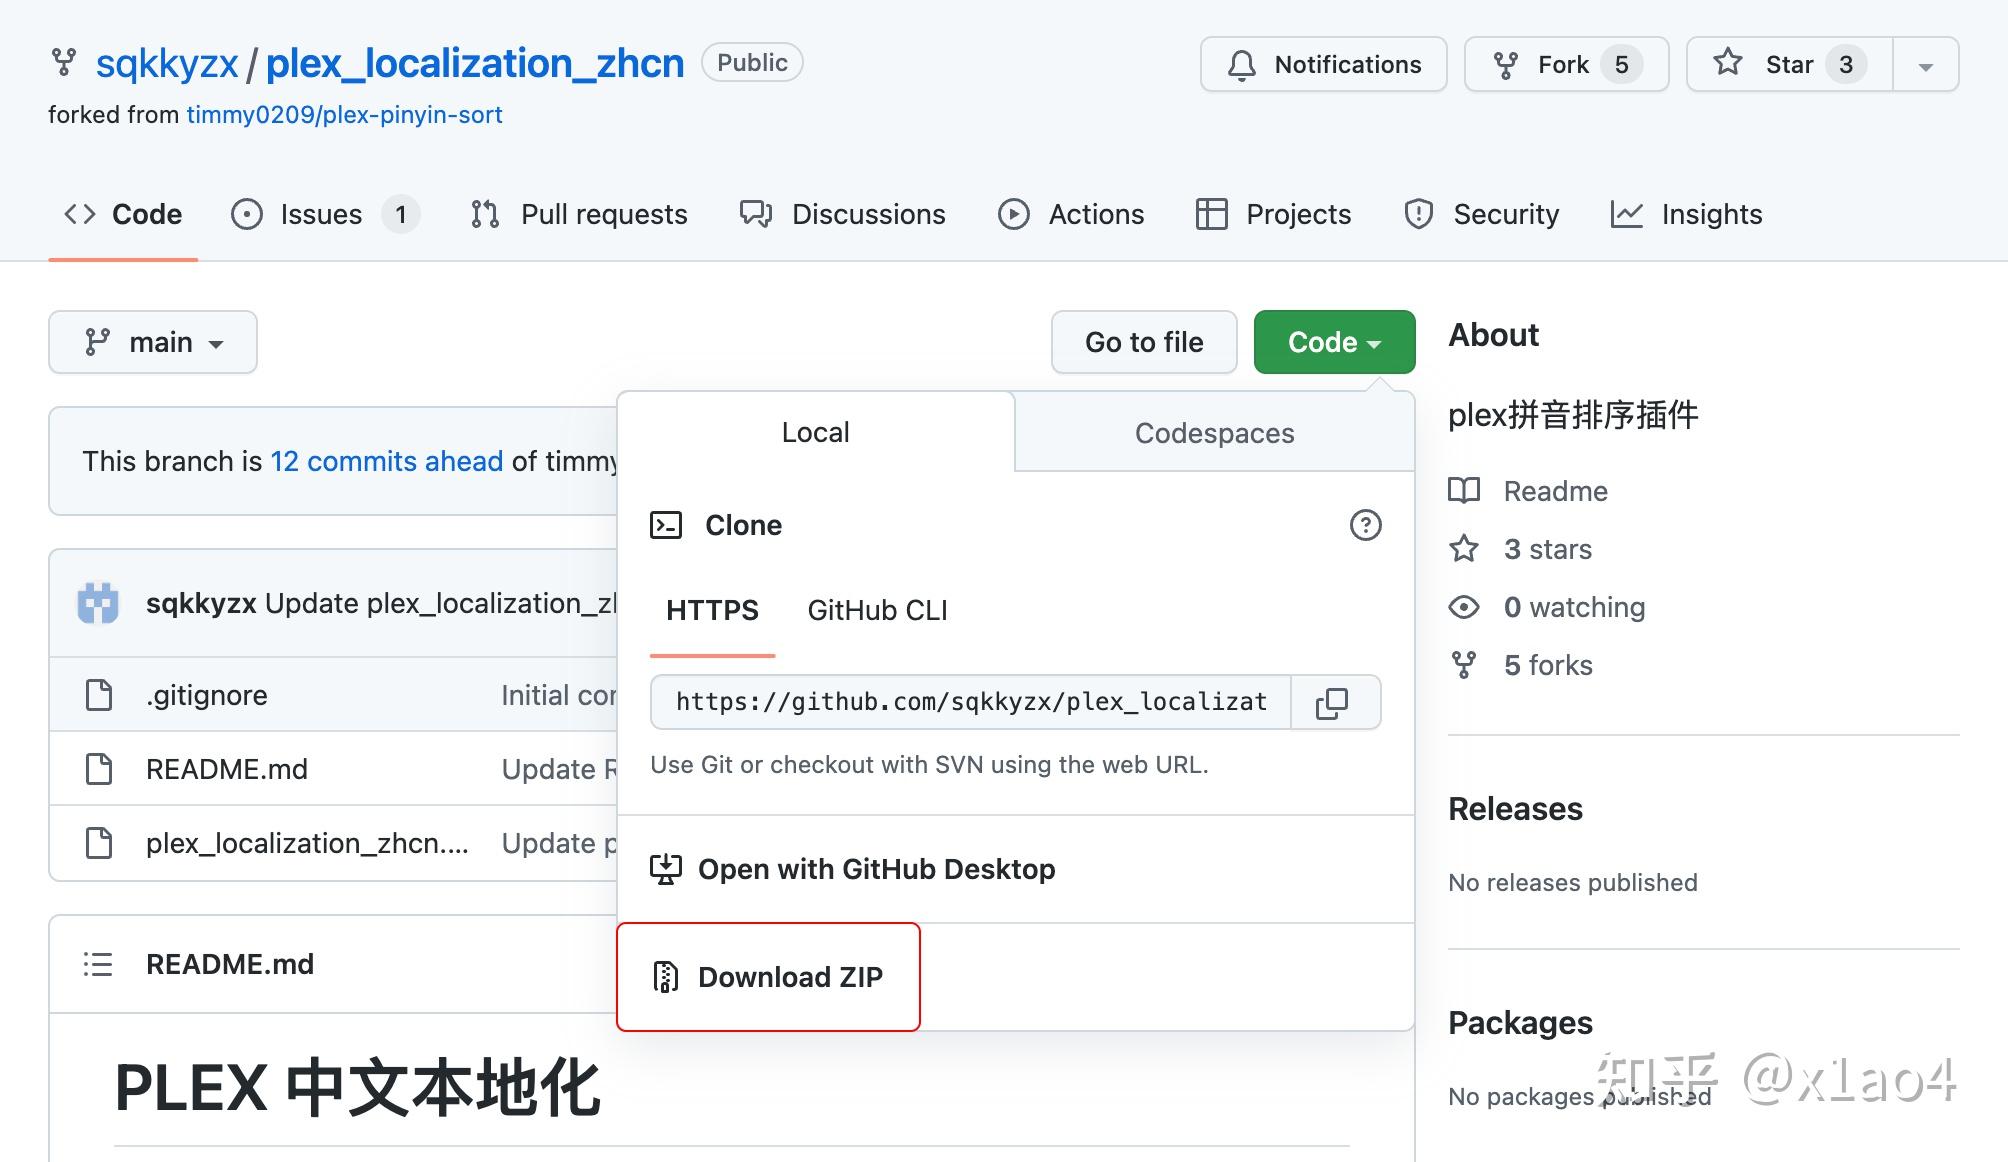The height and width of the screenshot is (1162, 2008).
Task: Open the Star lists dropdown arrow
Action: coord(1925,66)
